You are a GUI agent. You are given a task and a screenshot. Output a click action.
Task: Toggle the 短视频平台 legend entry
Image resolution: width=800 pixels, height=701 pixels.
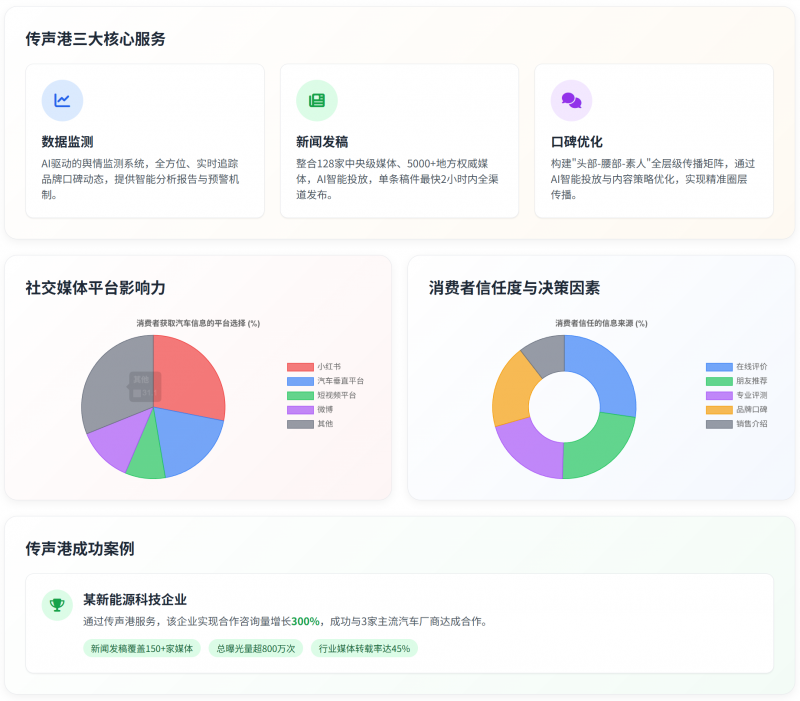click(x=336, y=395)
